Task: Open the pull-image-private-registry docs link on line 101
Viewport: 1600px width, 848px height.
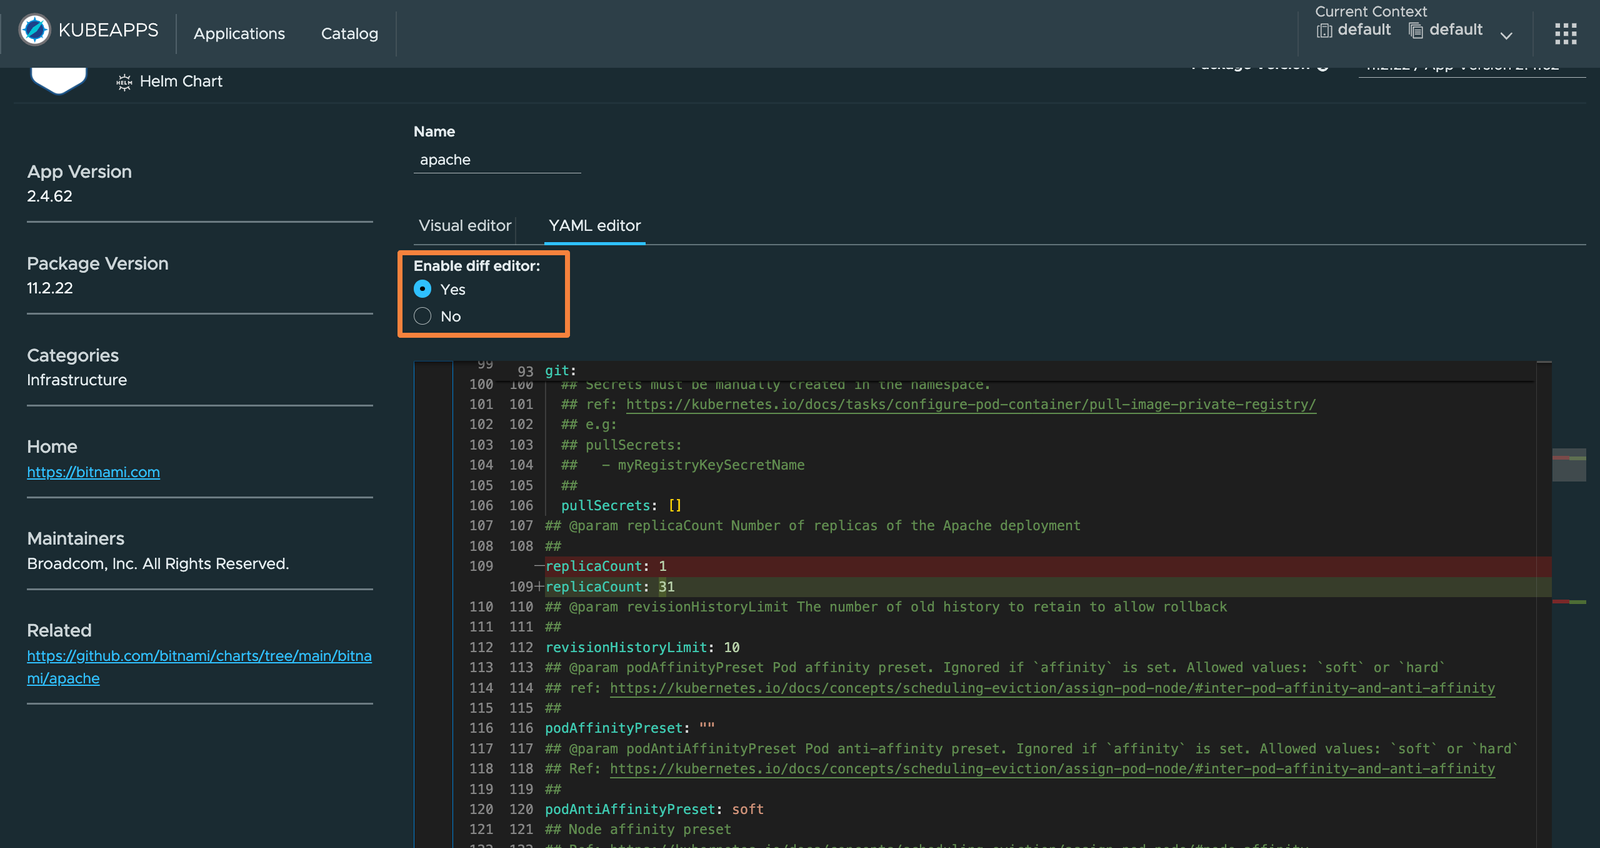Action: click(971, 404)
